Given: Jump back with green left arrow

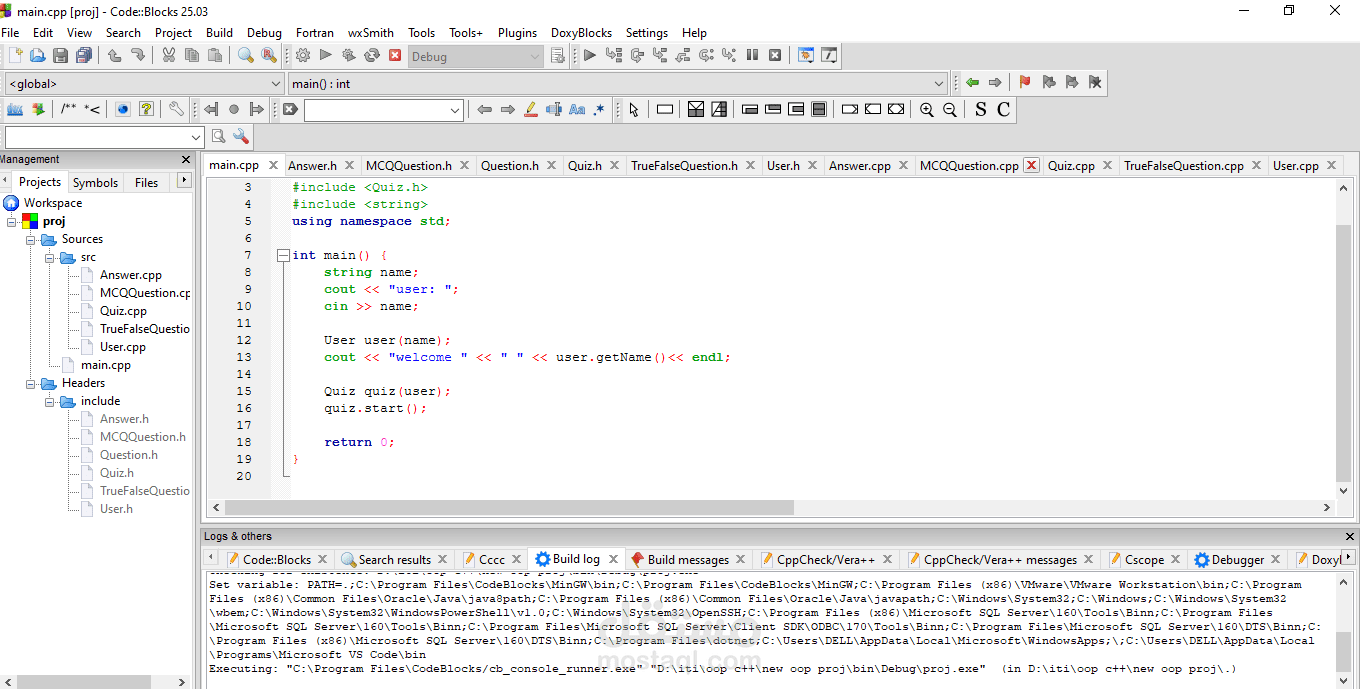Looking at the screenshot, I should coord(972,83).
